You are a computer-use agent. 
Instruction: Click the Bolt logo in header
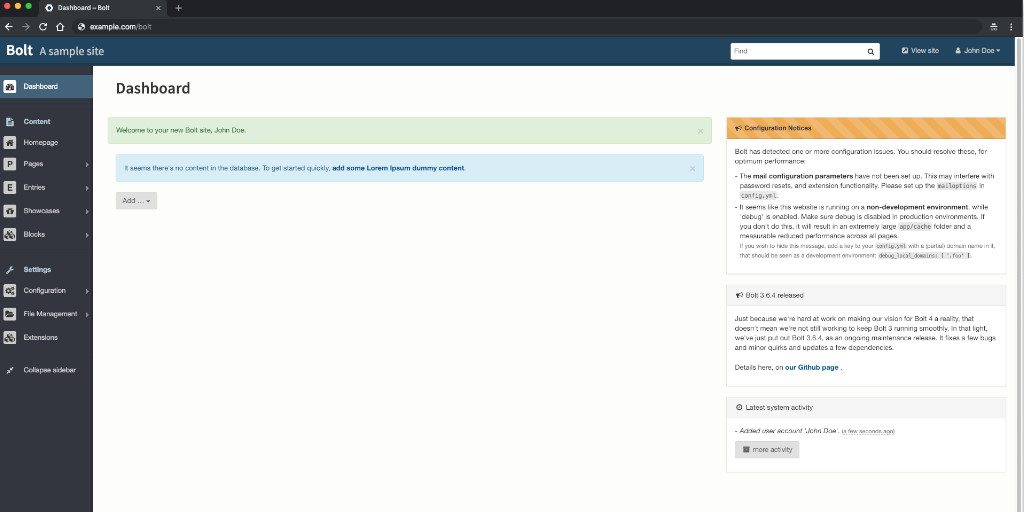(20, 50)
